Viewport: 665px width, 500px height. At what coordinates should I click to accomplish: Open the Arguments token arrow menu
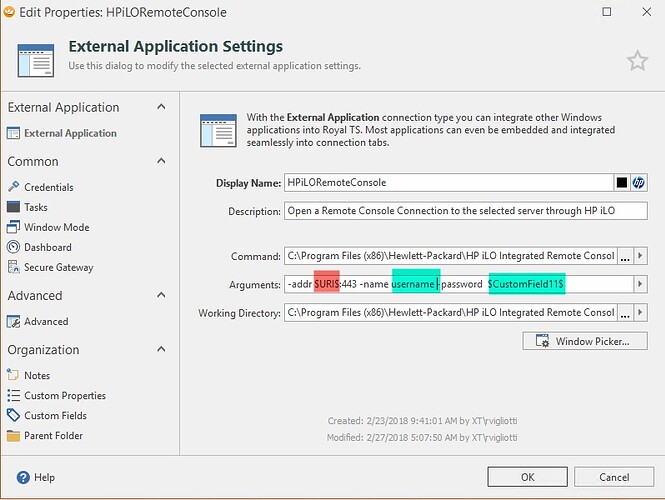[x=640, y=285]
